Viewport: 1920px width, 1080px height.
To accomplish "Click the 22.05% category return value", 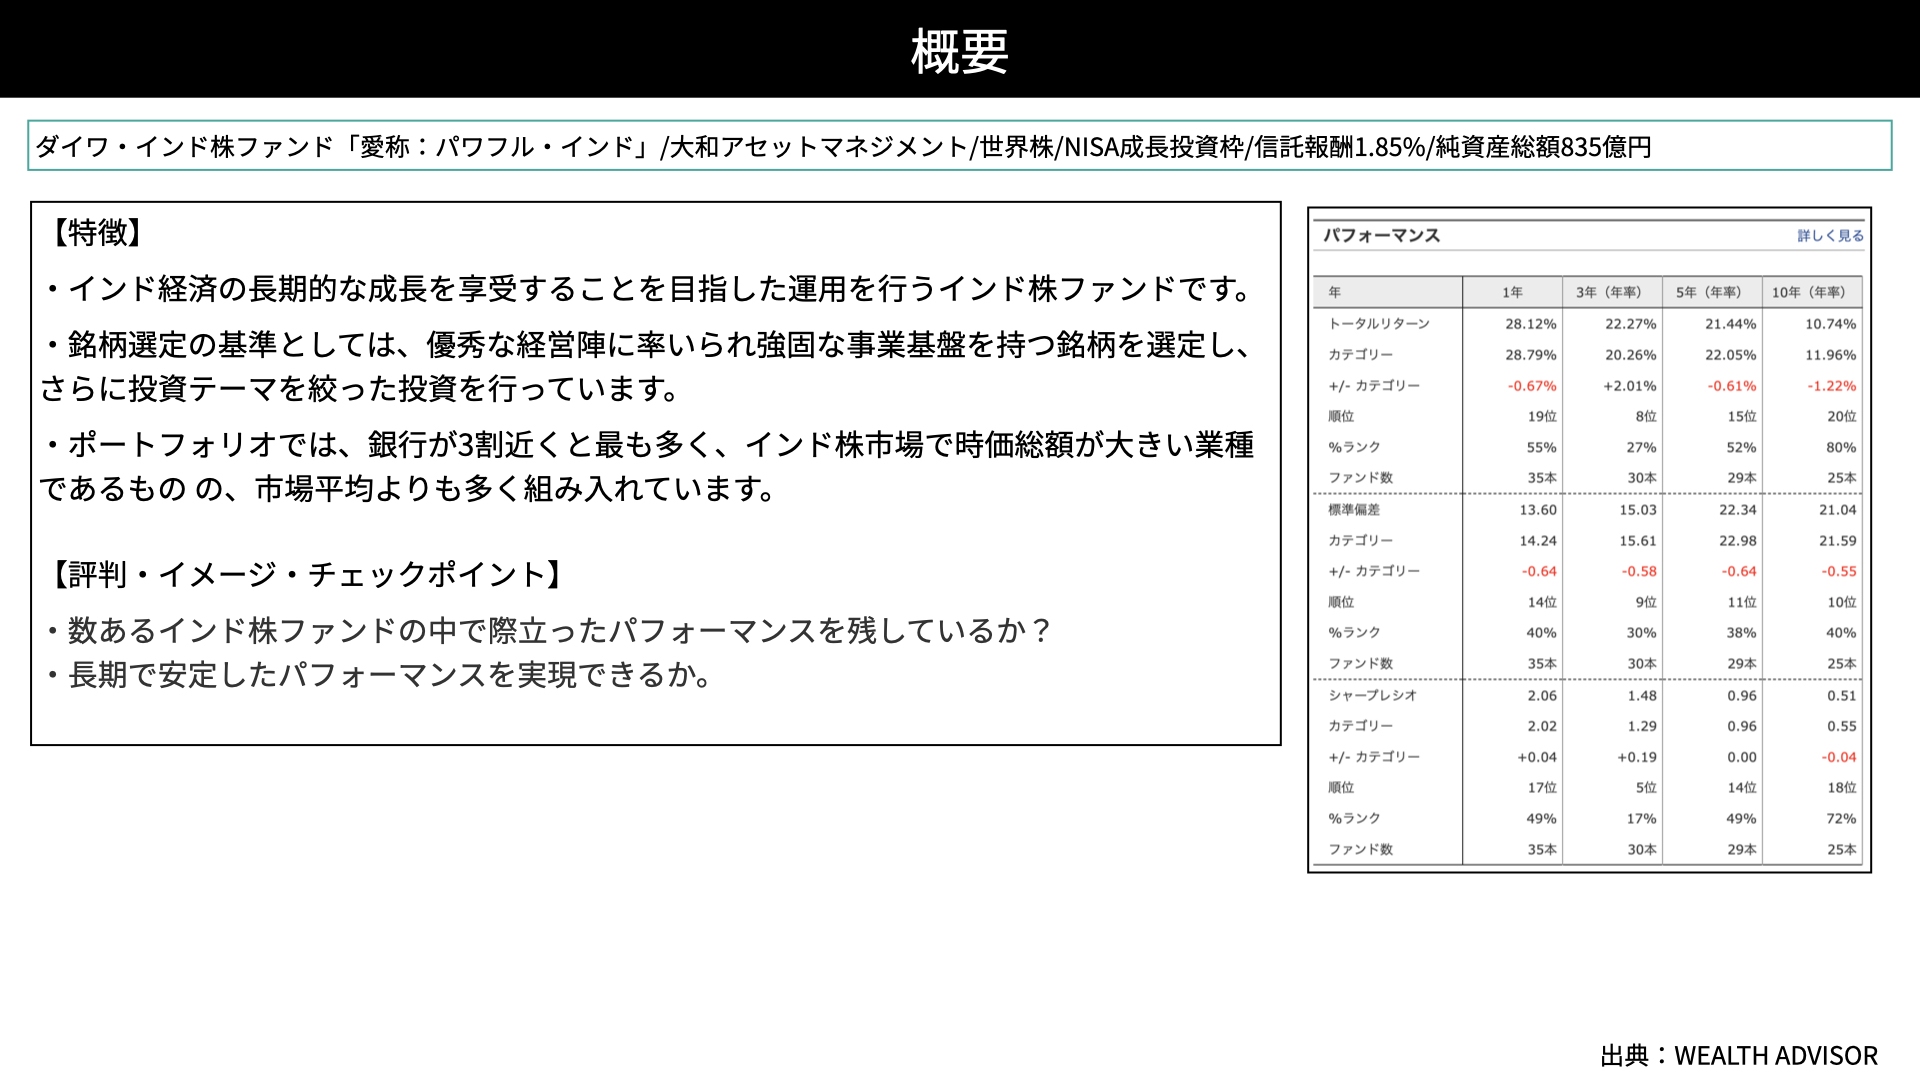I will 1731,355.
